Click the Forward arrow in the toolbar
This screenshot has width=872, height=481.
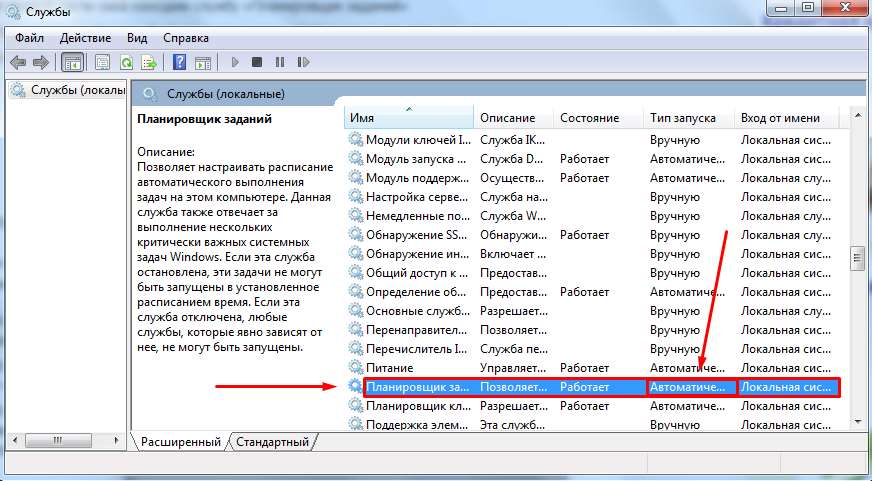click(41, 62)
